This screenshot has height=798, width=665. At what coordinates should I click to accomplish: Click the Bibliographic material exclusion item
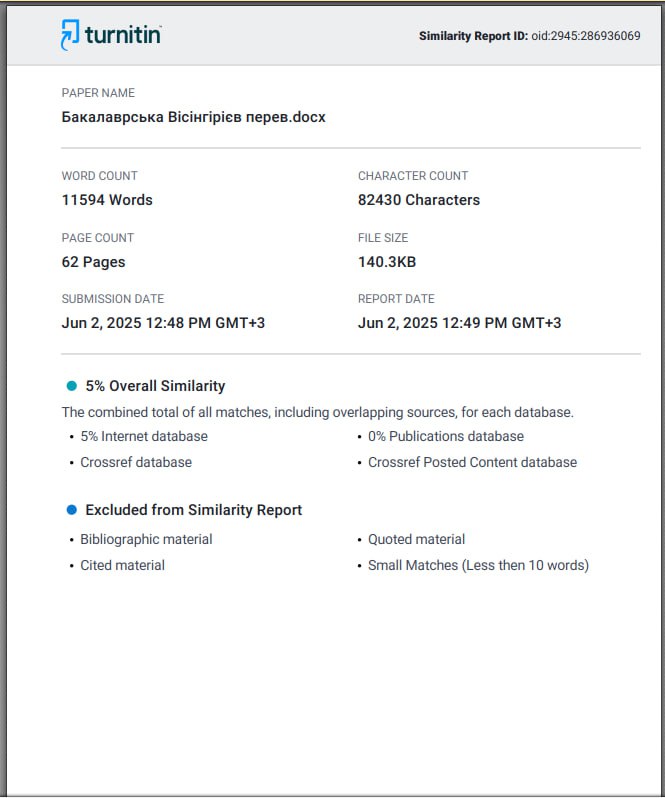pyautogui.click(x=146, y=539)
